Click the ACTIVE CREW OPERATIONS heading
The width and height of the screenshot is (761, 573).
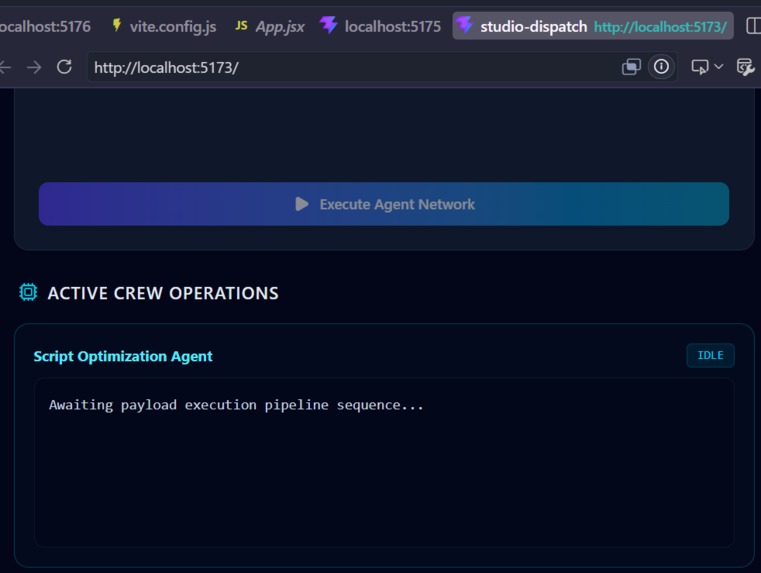(163, 293)
